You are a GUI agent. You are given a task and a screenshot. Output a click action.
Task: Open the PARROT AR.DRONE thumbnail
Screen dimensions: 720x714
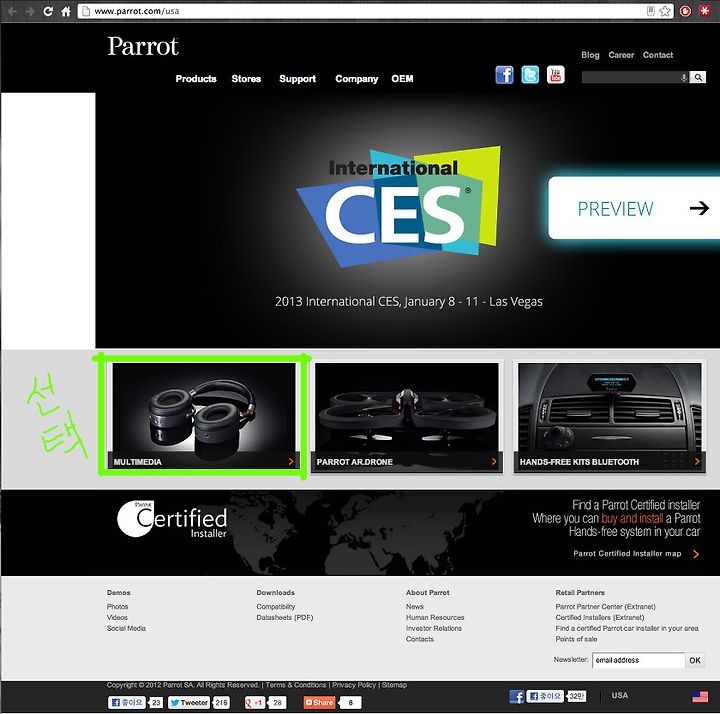407,417
